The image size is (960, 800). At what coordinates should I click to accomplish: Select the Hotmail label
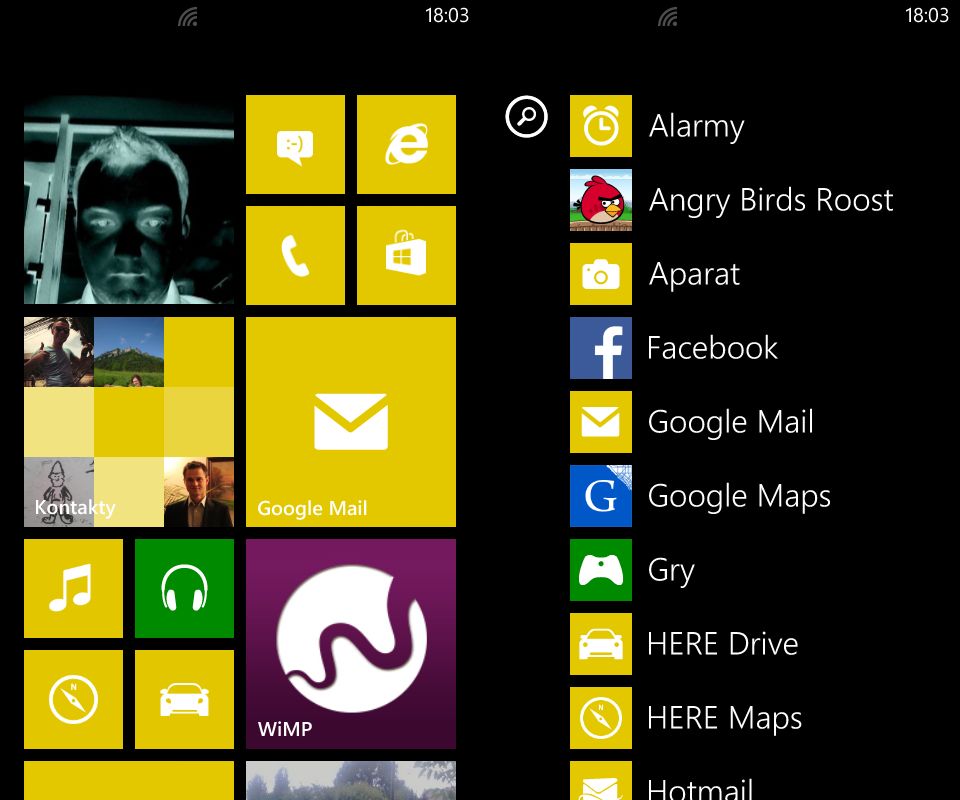tap(700, 789)
